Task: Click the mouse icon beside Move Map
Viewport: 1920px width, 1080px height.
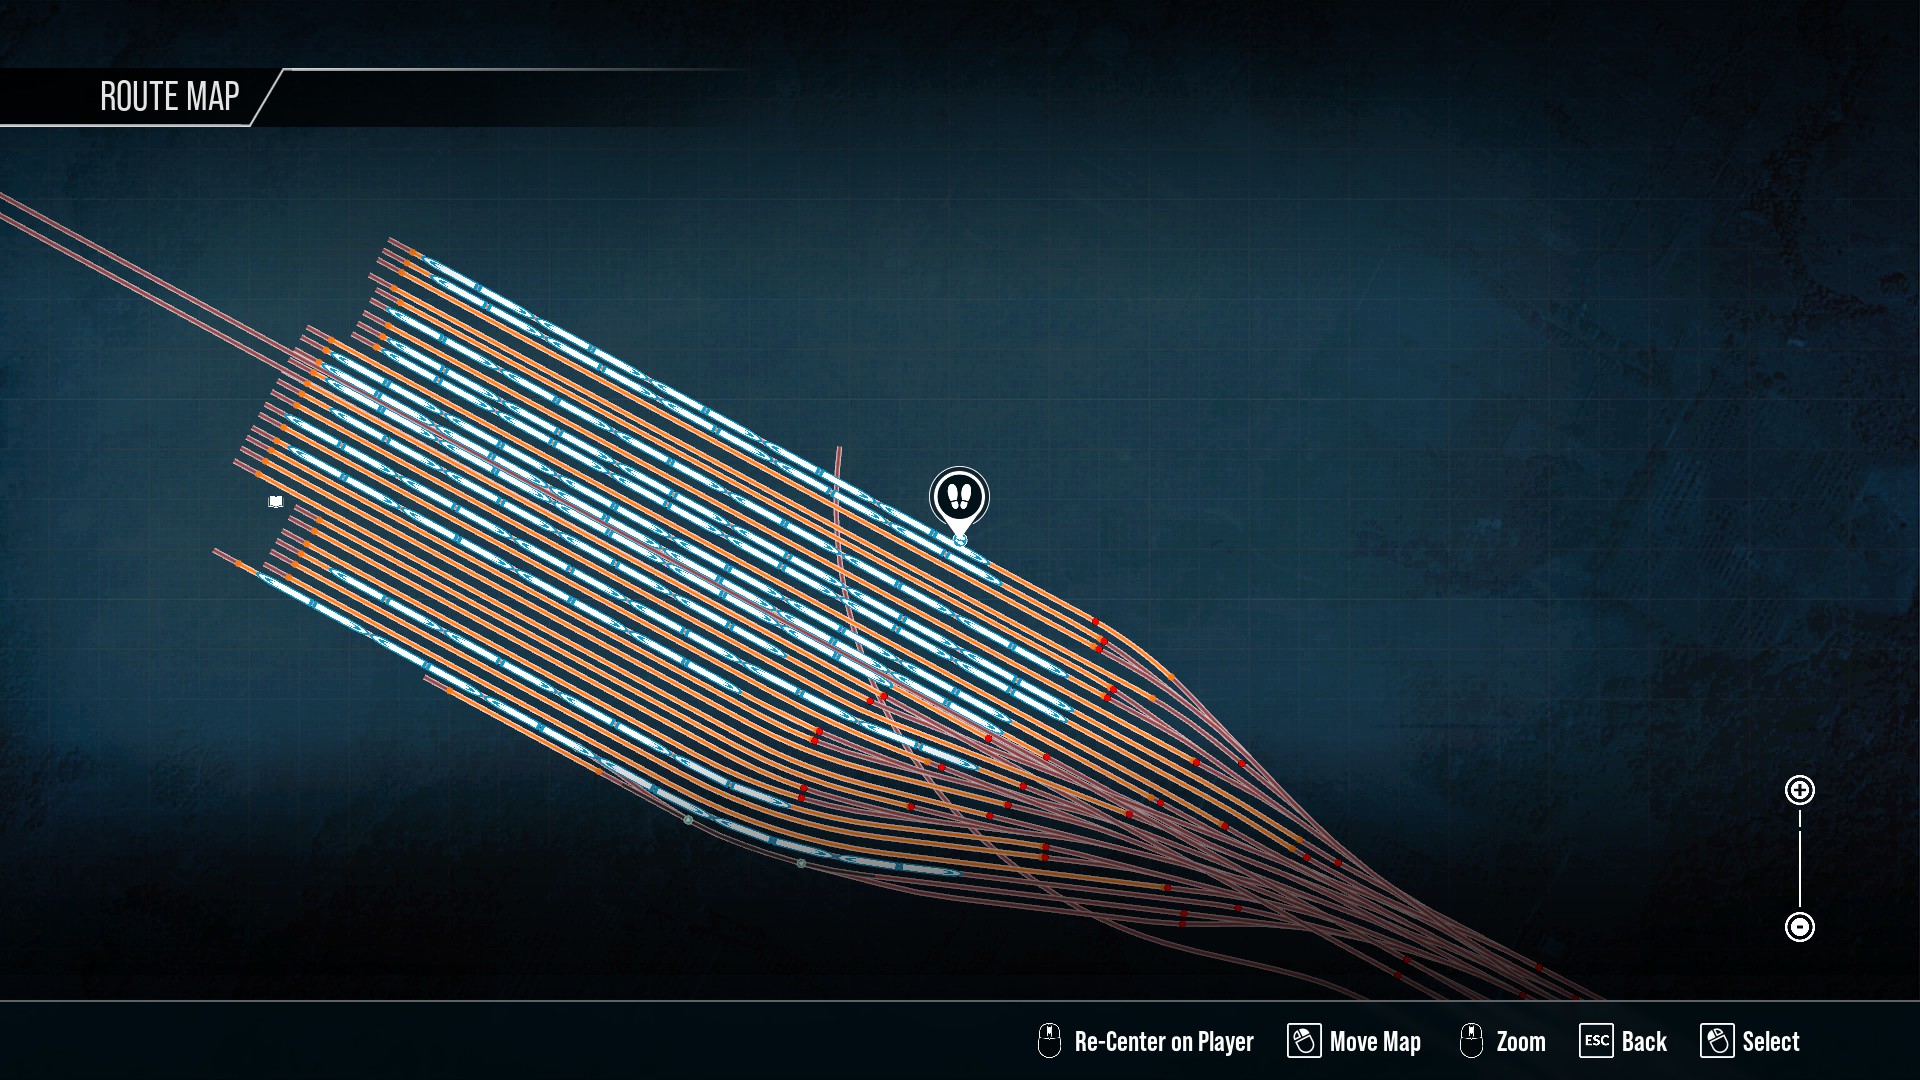Action: (x=1304, y=1041)
